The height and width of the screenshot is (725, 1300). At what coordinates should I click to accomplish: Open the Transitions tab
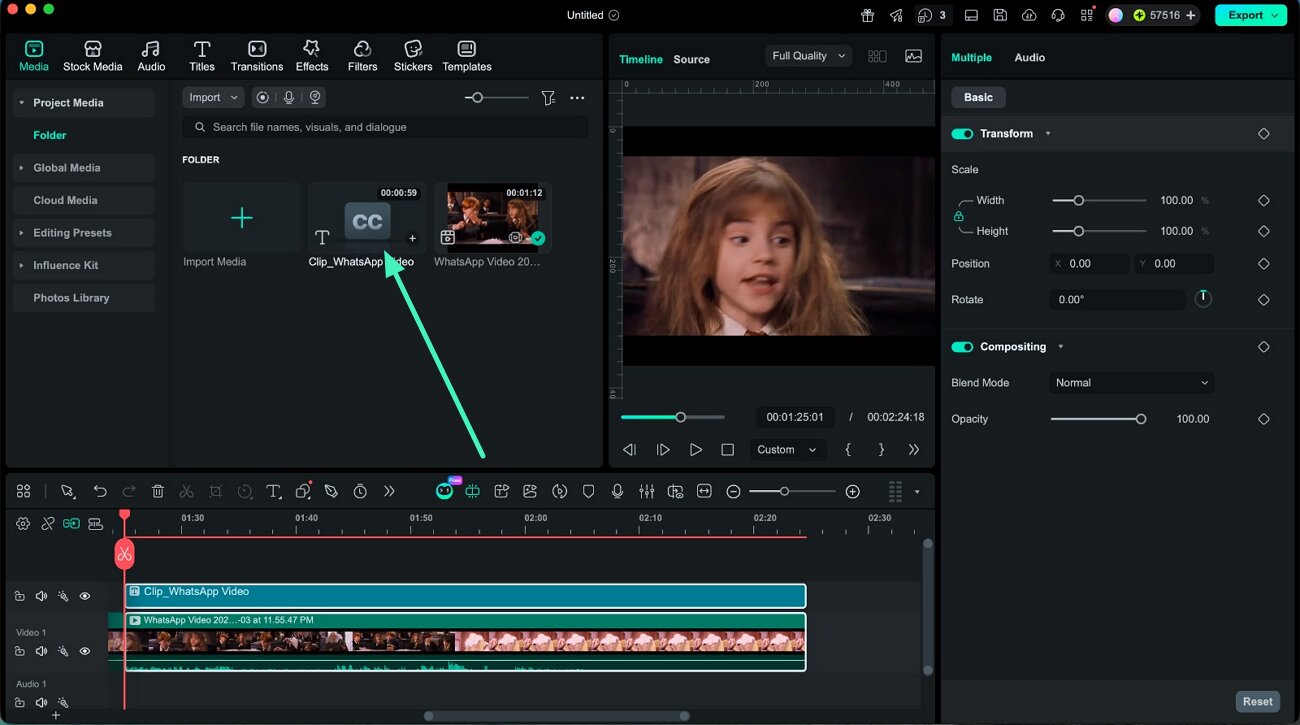257,56
